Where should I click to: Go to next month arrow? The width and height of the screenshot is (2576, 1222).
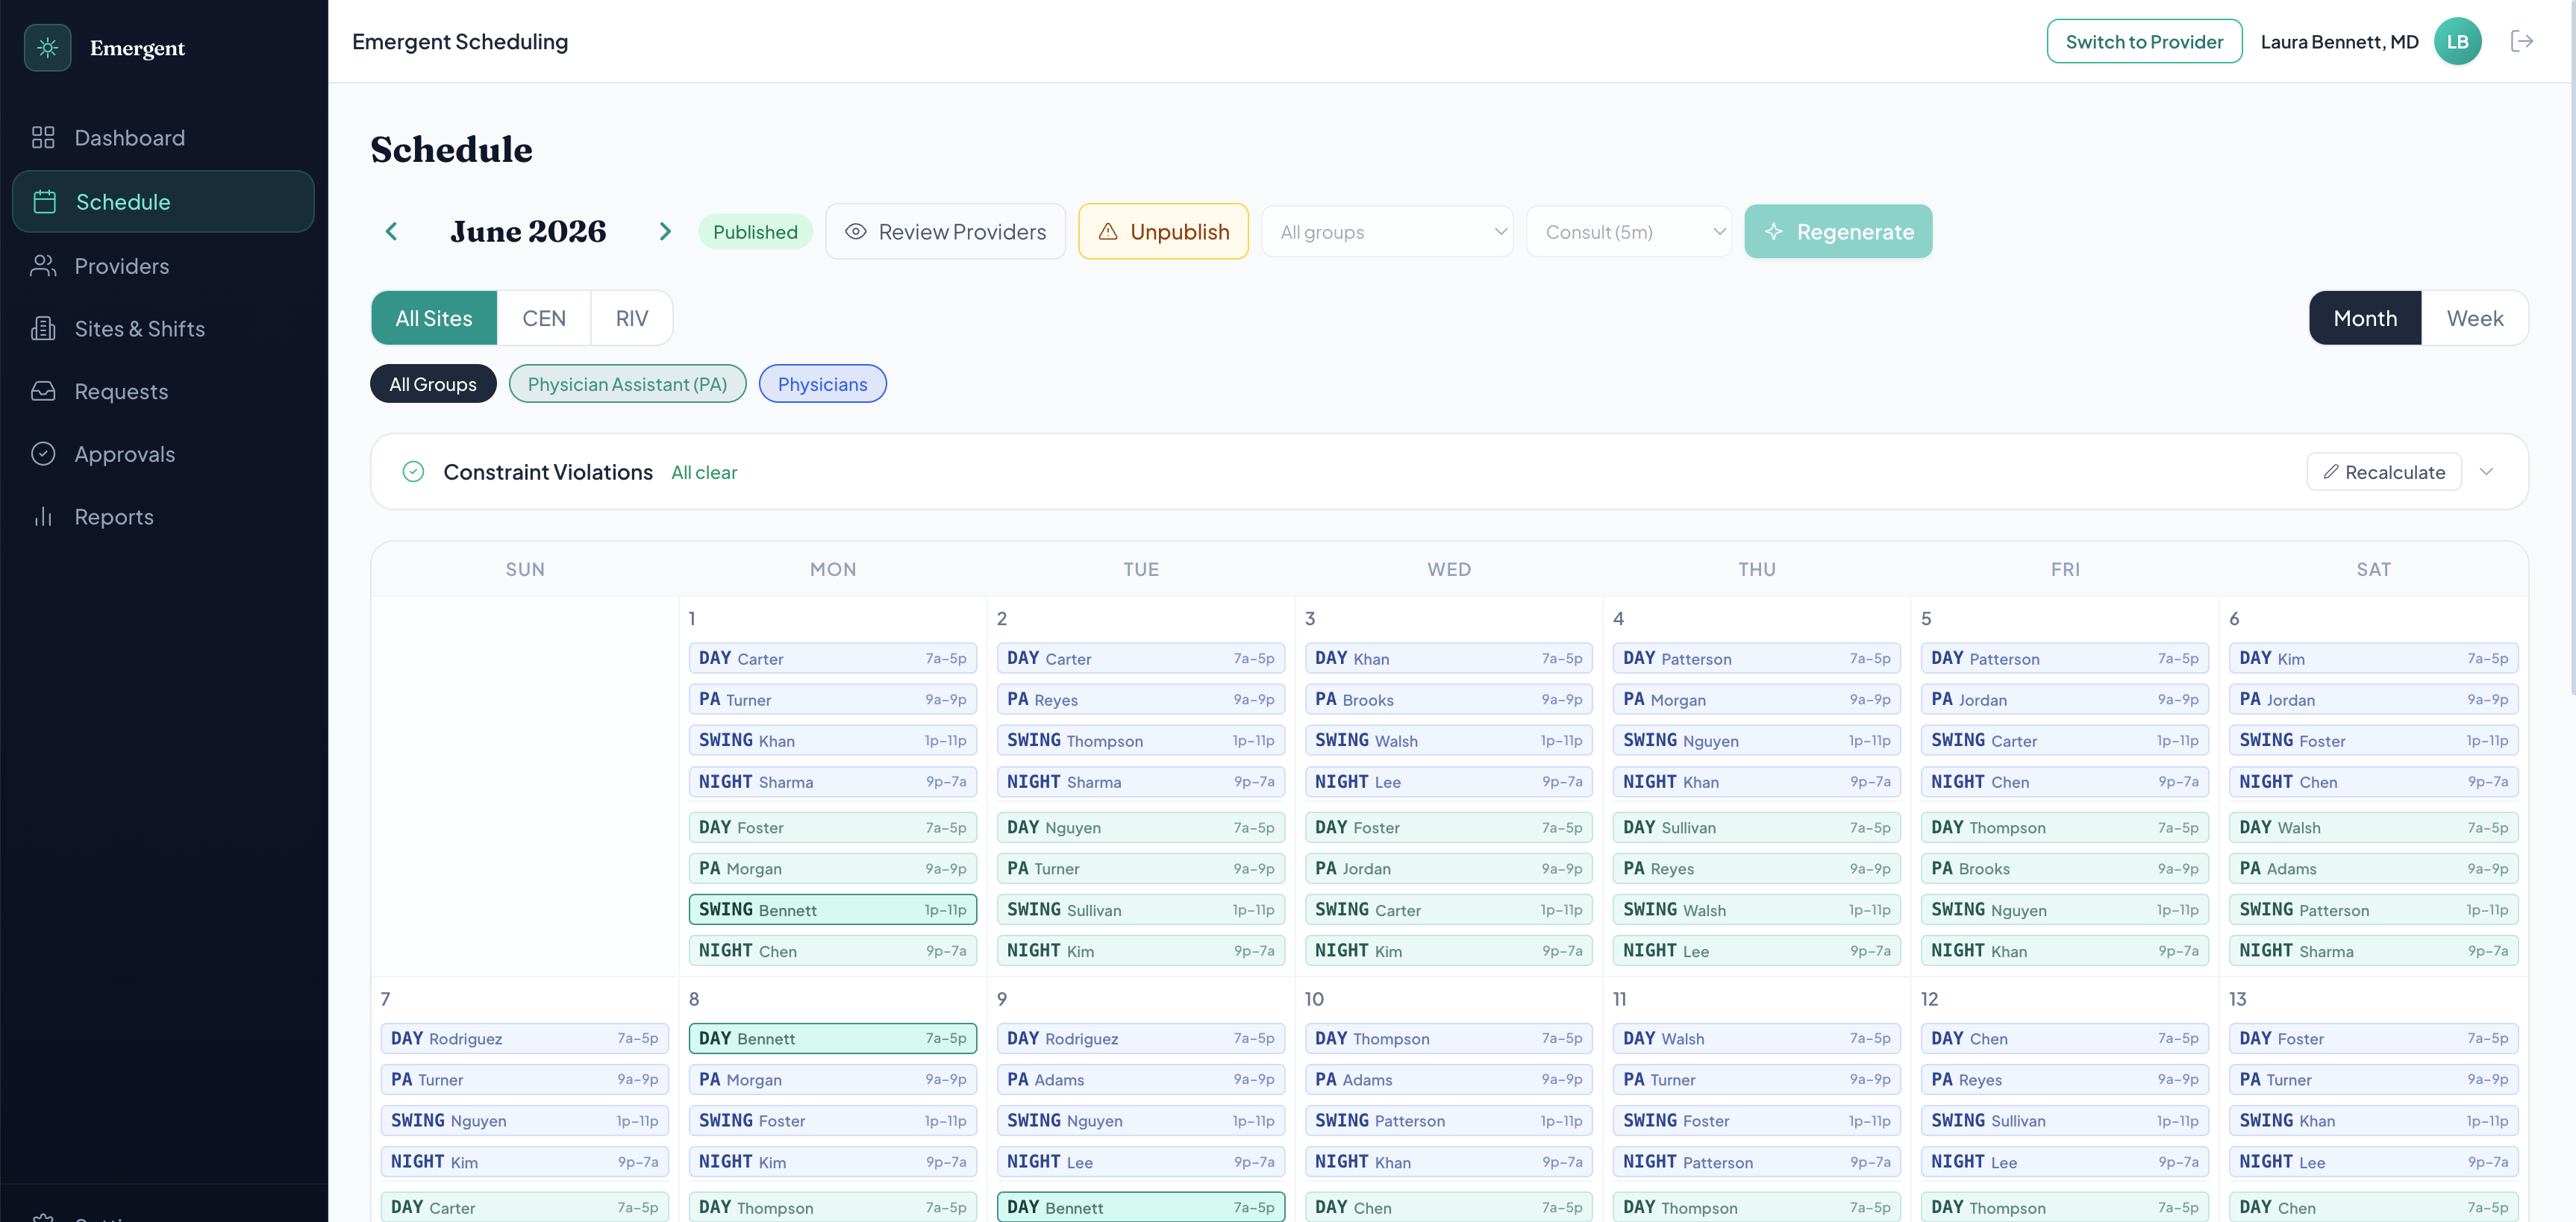click(x=665, y=231)
